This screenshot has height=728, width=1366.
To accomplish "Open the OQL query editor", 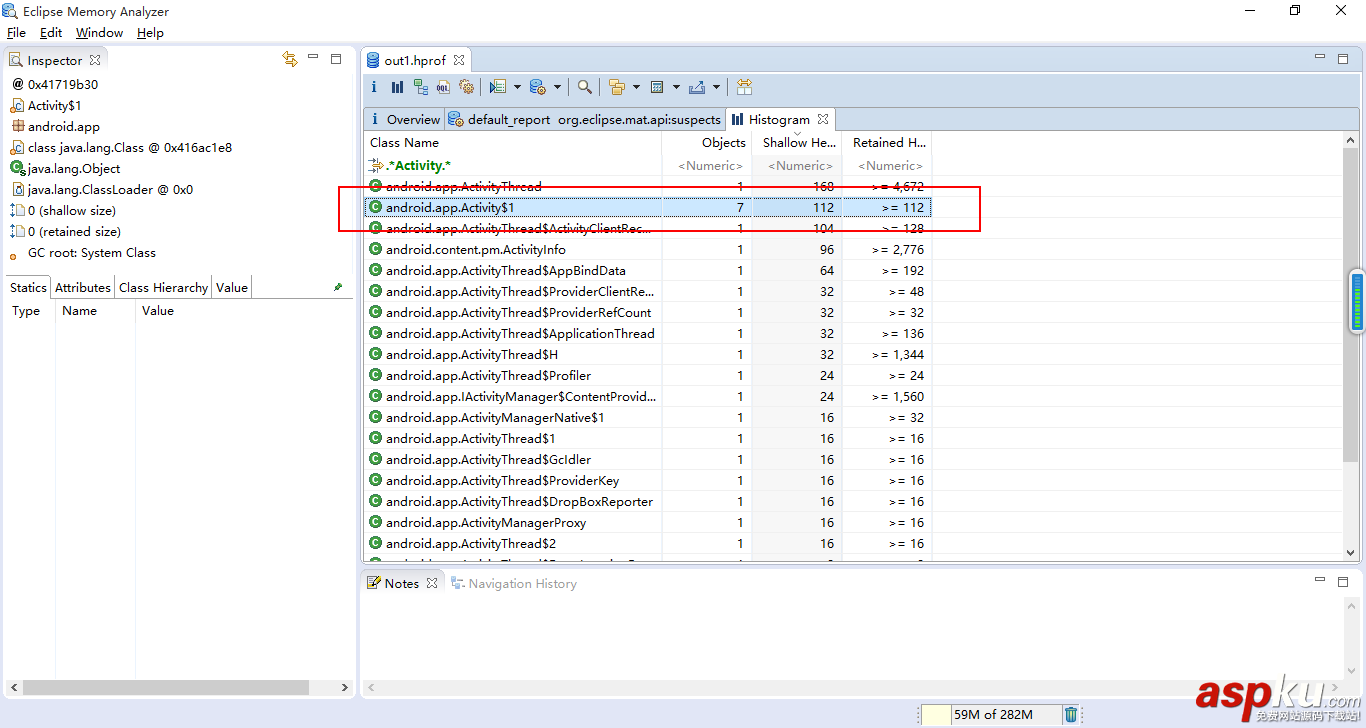I will click(x=443, y=87).
